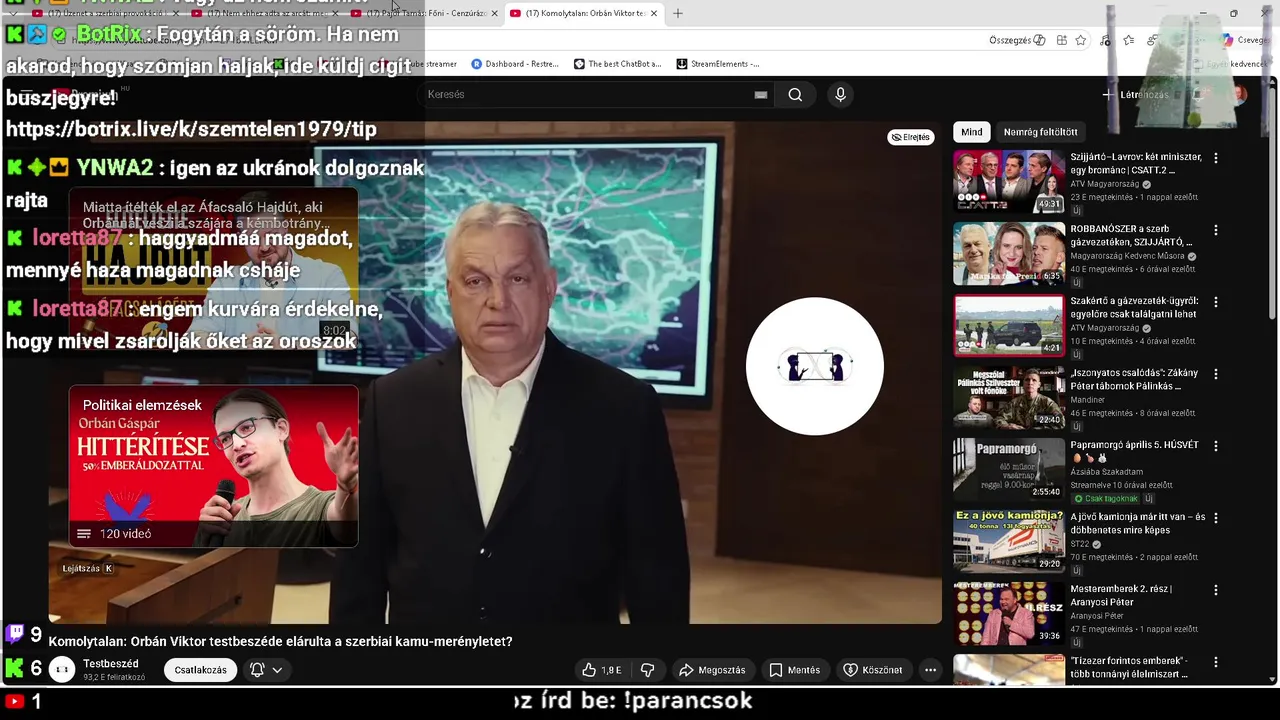Open options menu for Mesteremberek 2. rész video
1280x720 pixels.
[x=1216, y=590]
